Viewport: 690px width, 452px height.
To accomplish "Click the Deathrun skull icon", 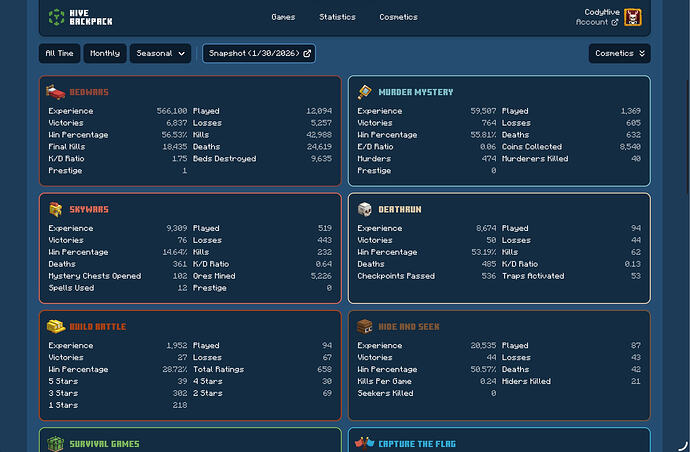I will tap(364, 209).
